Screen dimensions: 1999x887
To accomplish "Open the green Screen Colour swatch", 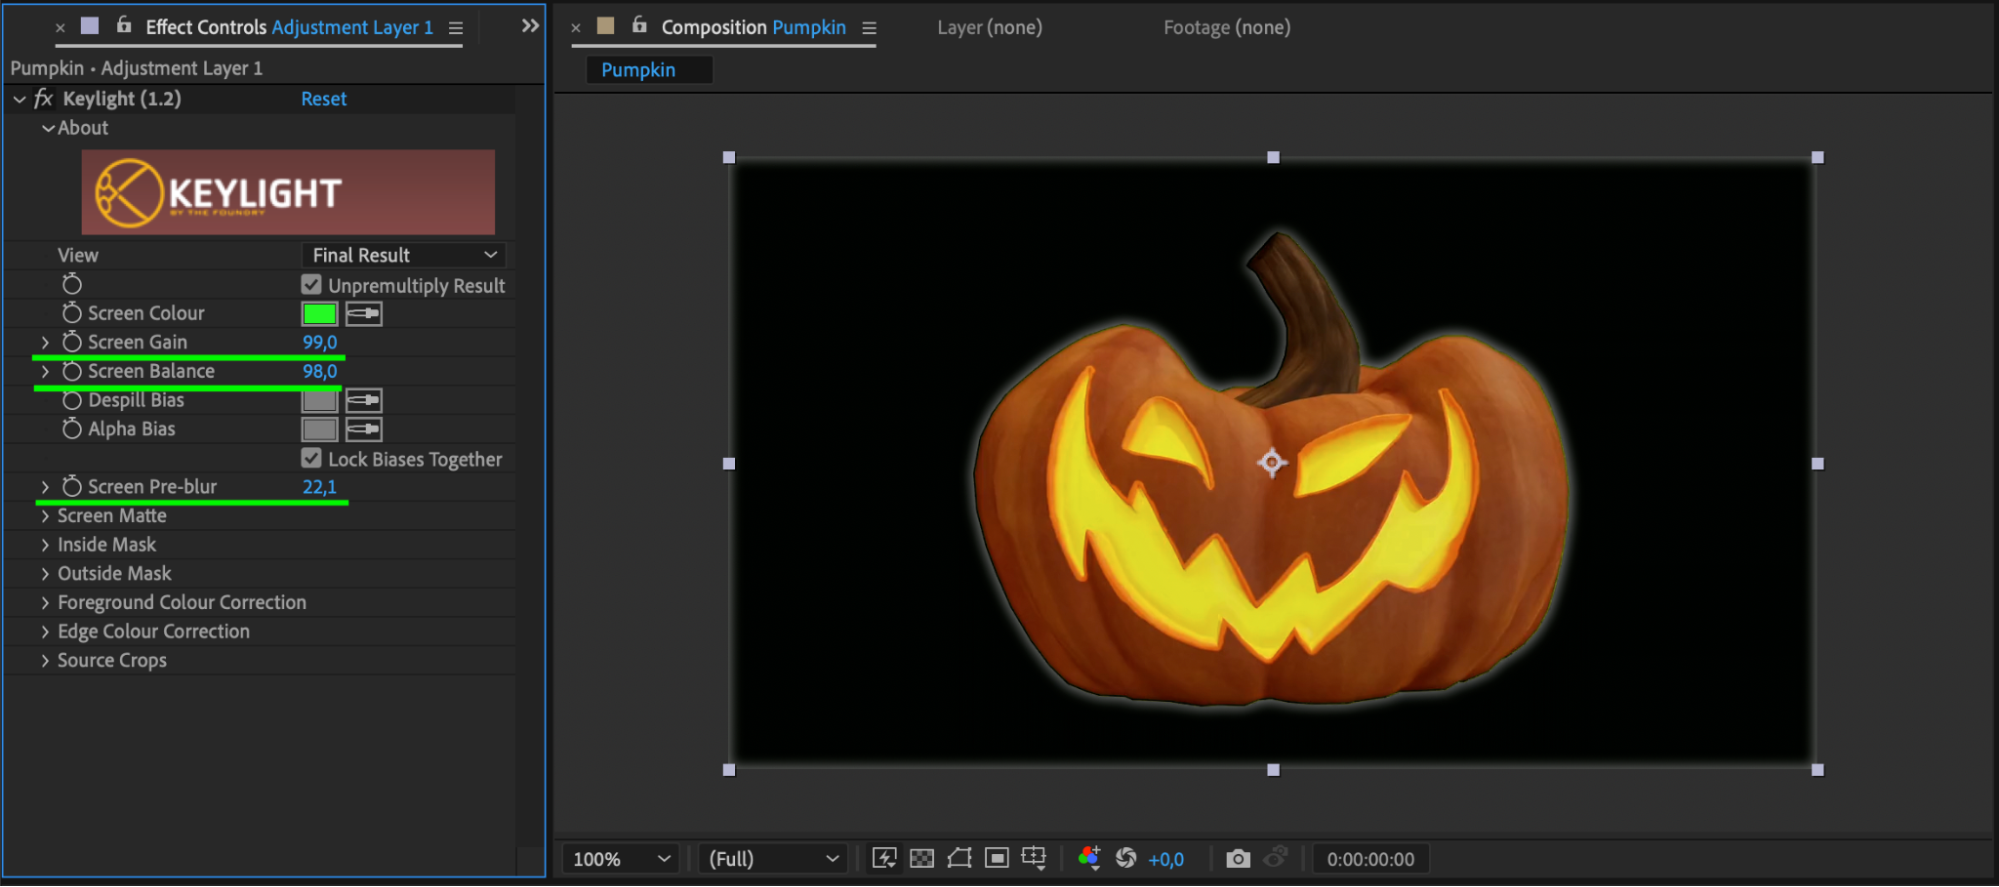I will coord(320,314).
